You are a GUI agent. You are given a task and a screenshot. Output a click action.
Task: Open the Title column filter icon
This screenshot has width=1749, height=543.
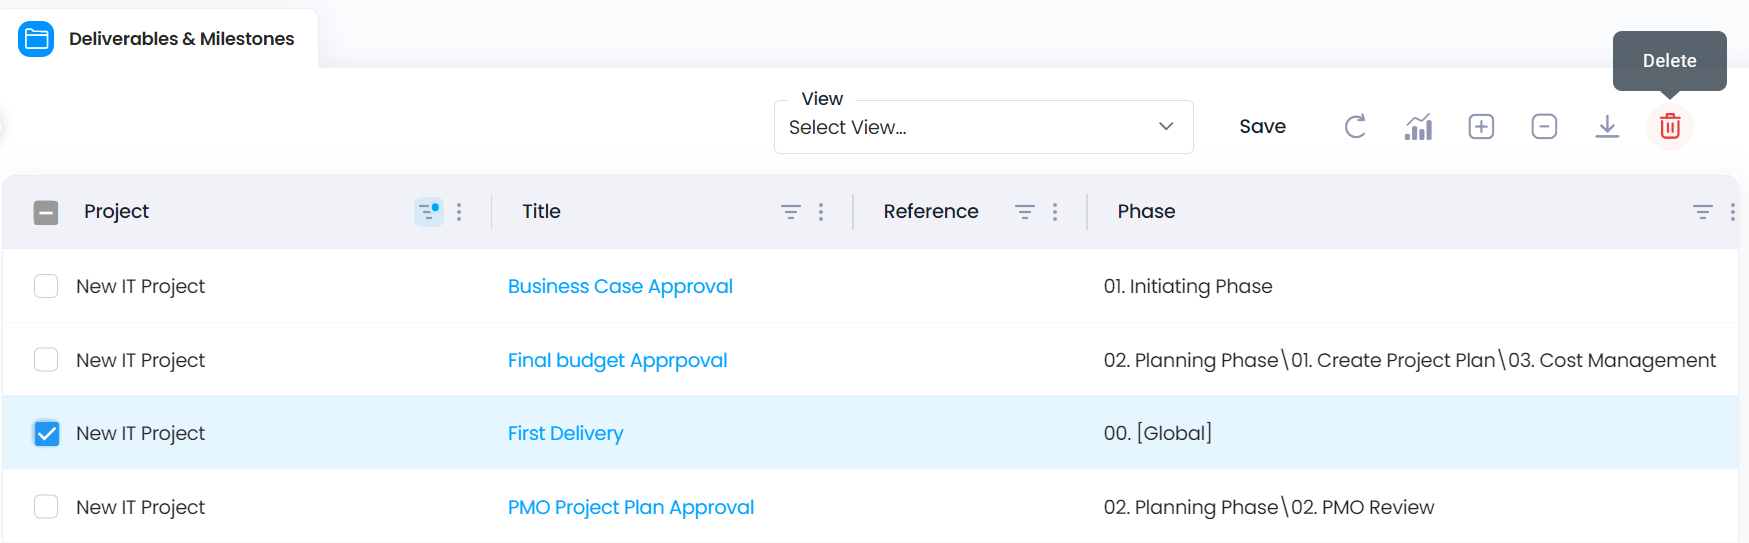790,212
